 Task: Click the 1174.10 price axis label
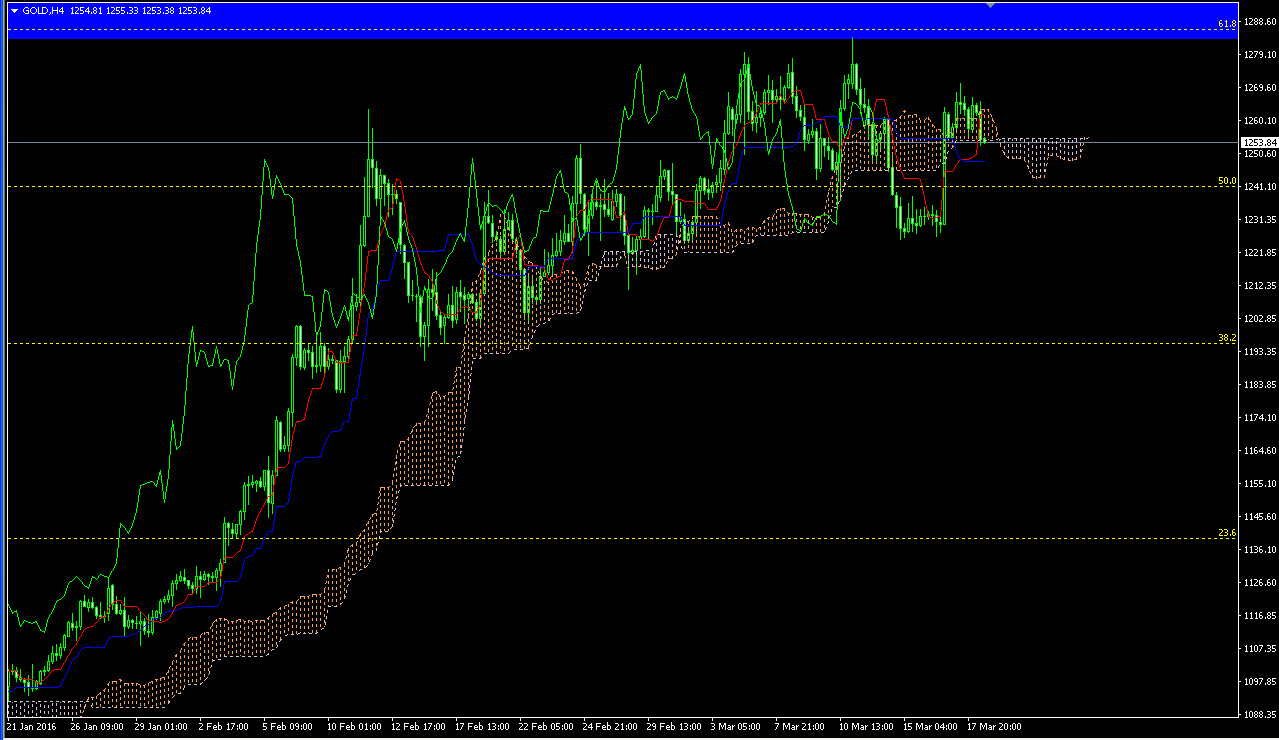point(1260,418)
